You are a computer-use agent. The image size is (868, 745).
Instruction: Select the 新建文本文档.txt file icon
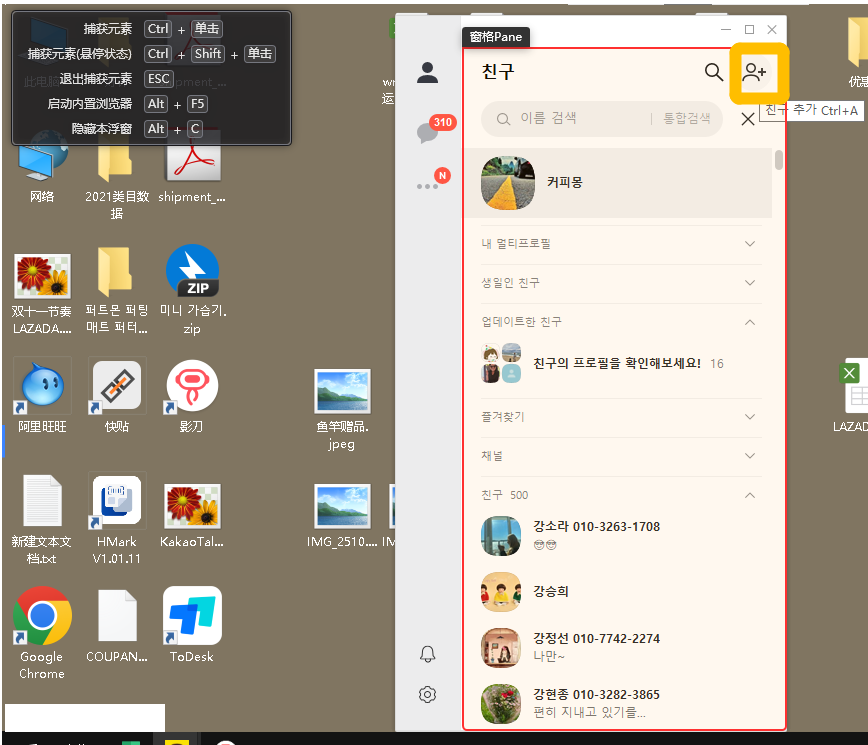pos(42,519)
